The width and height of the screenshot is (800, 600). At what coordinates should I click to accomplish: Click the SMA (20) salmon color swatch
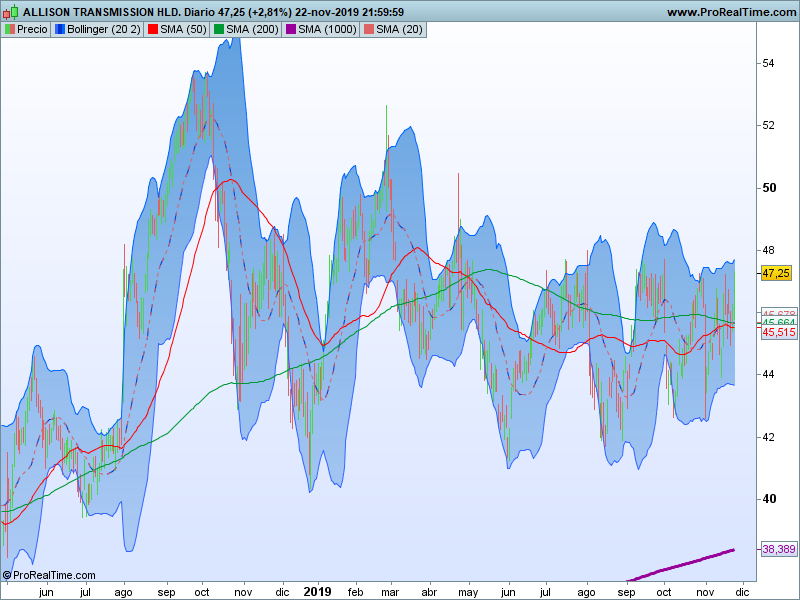click(x=369, y=30)
